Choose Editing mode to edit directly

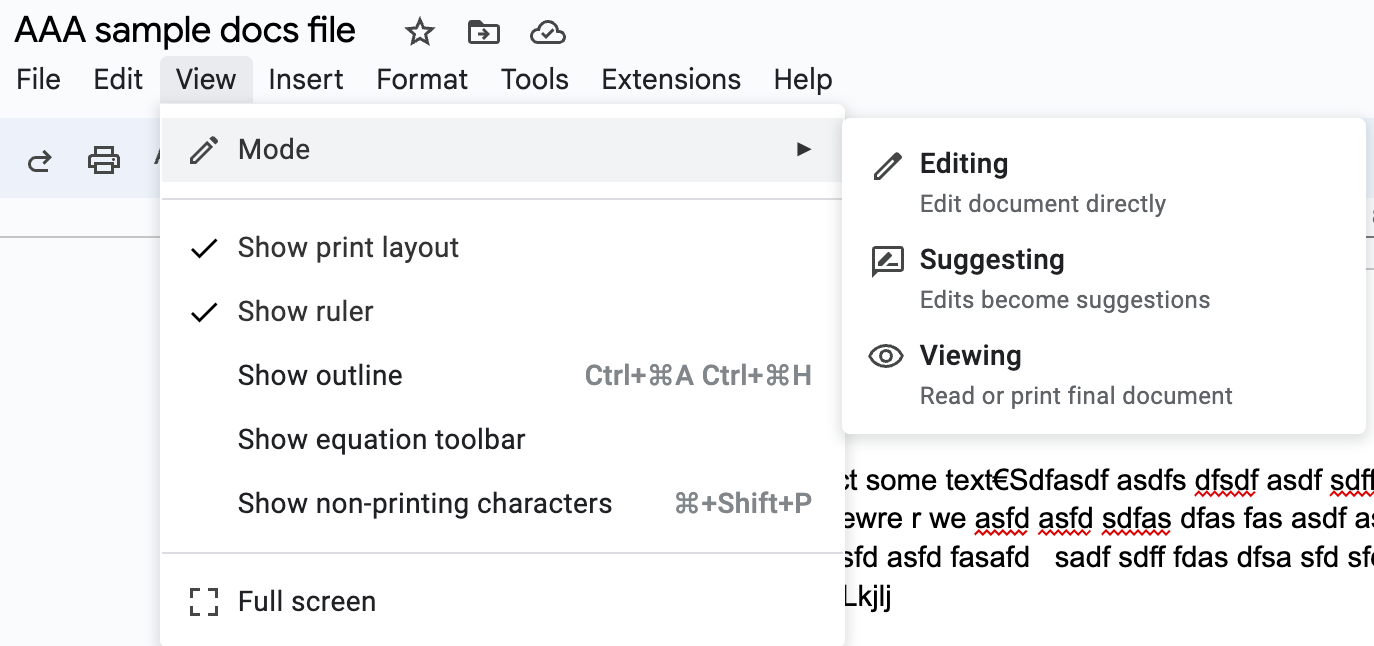tap(964, 164)
